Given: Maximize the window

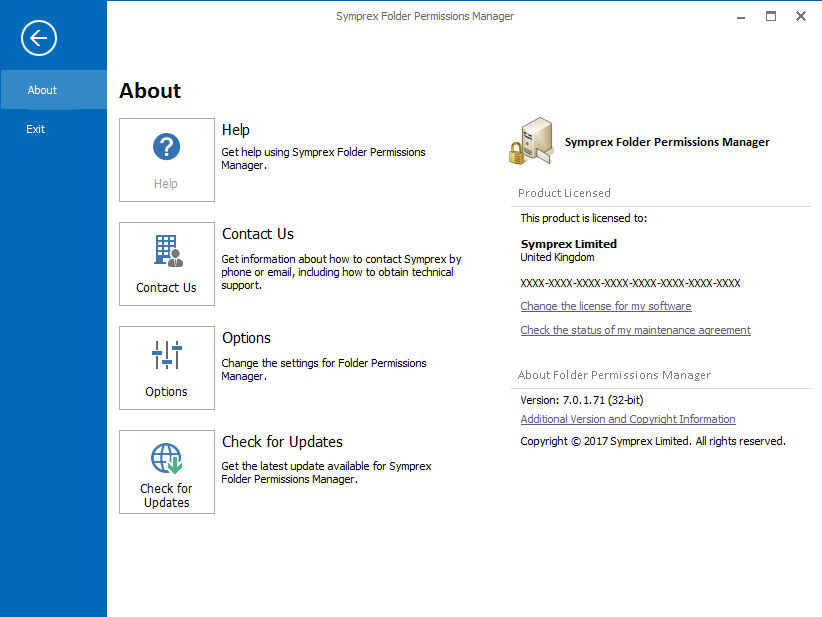Looking at the screenshot, I should [771, 16].
